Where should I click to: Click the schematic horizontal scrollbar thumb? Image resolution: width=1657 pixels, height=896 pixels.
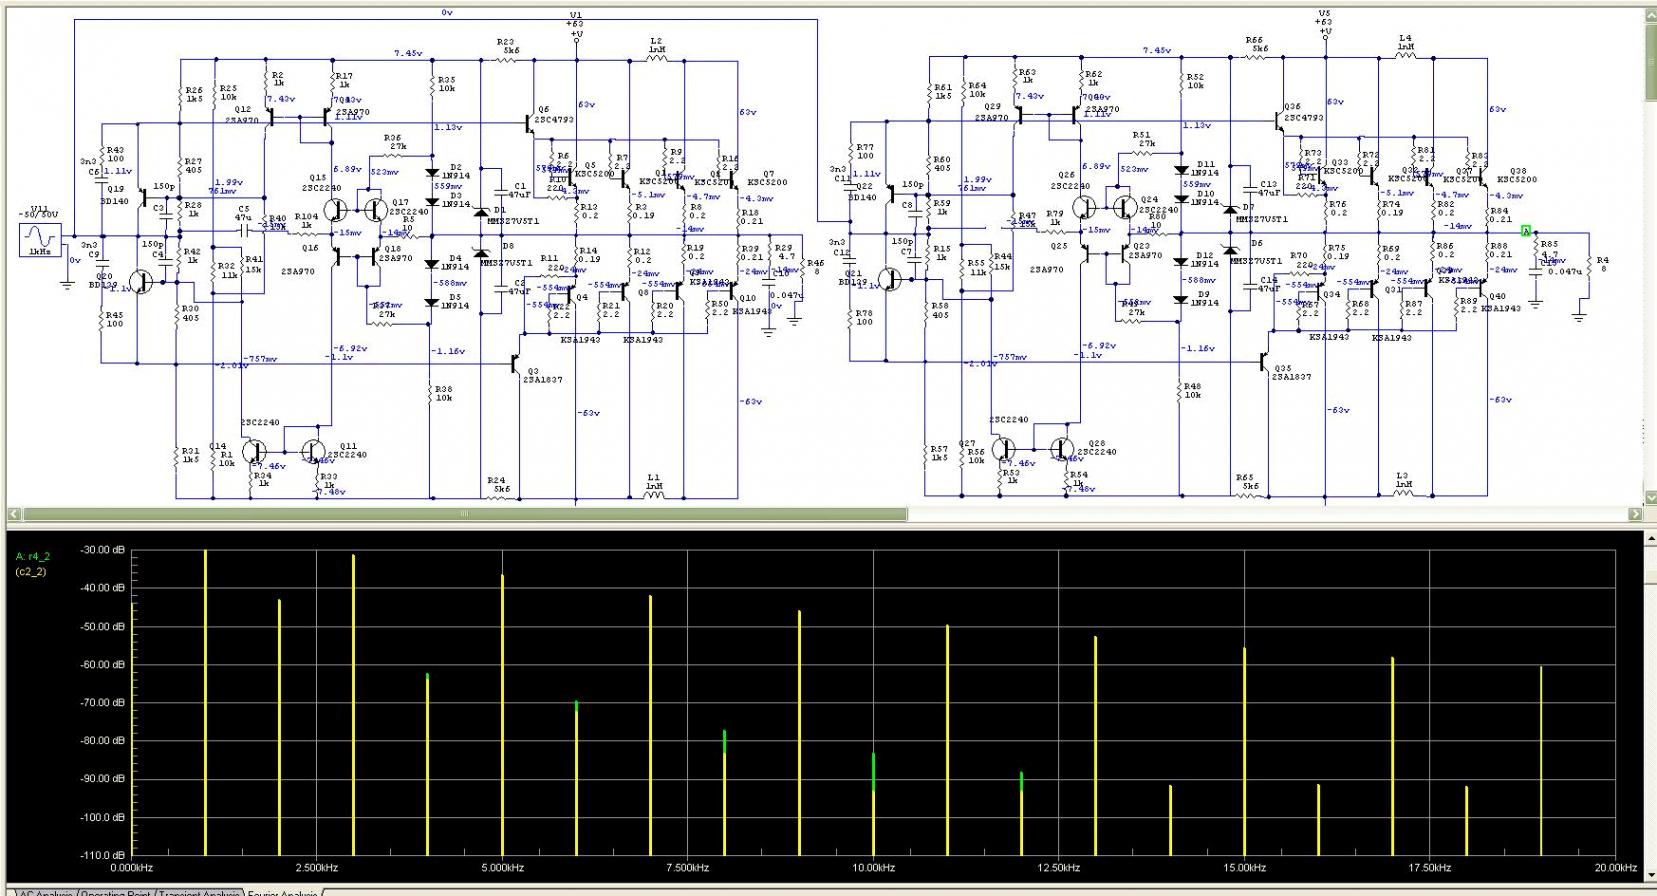(x=464, y=514)
